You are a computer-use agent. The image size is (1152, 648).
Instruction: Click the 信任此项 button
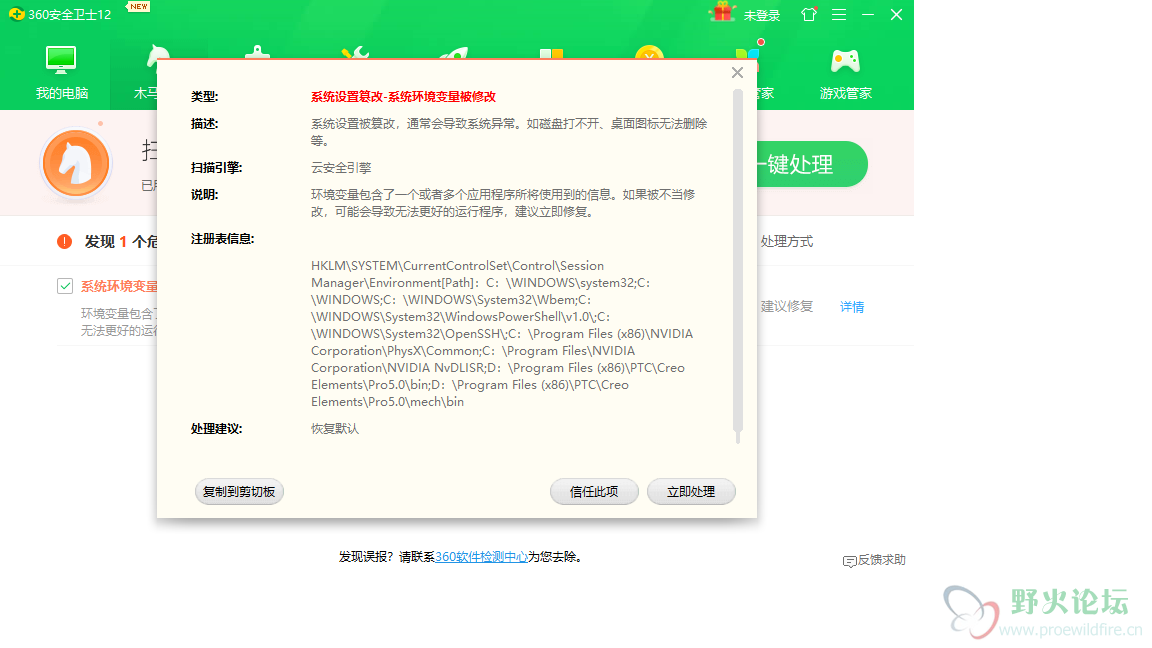[594, 492]
